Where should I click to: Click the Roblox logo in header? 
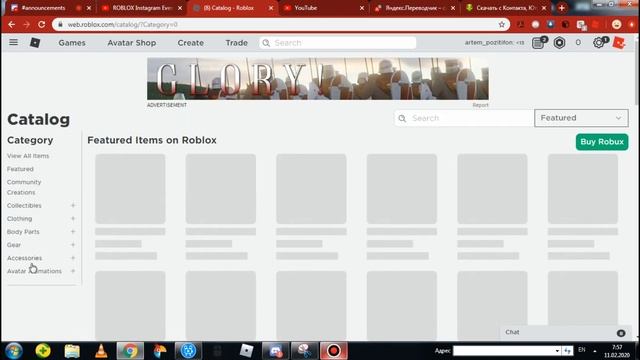click(x=35, y=42)
